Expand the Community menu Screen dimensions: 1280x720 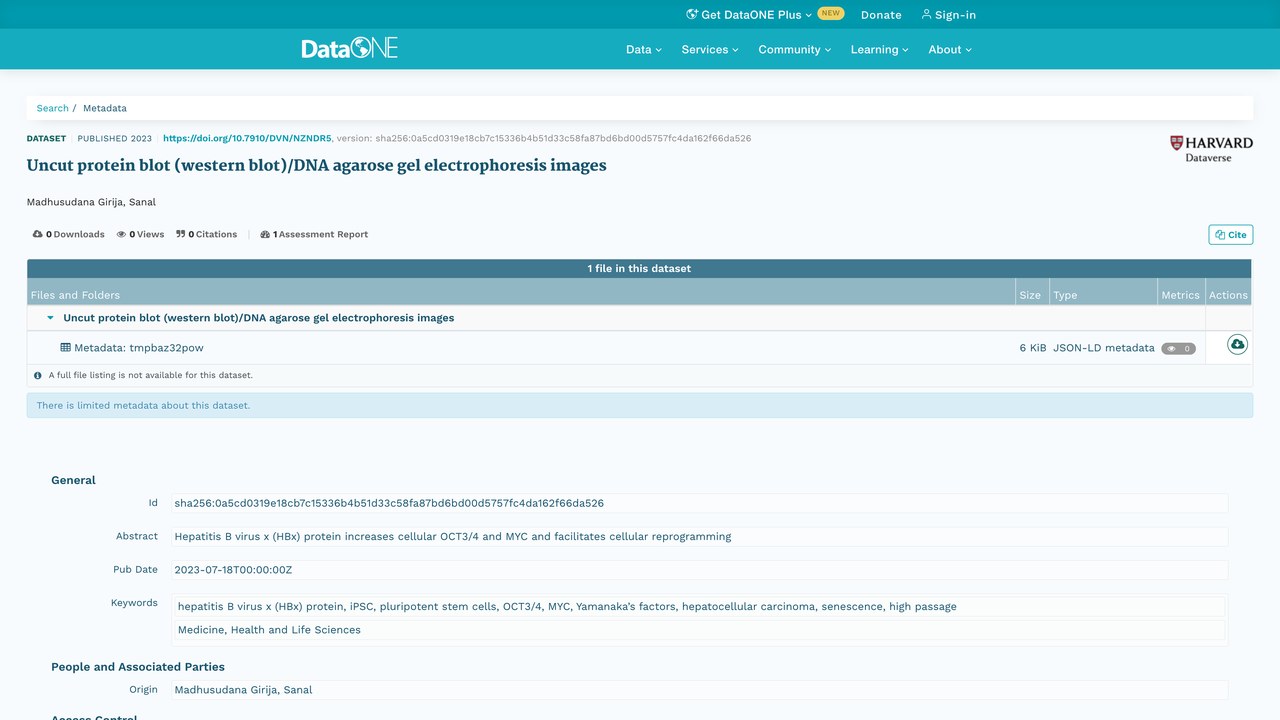coord(794,49)
